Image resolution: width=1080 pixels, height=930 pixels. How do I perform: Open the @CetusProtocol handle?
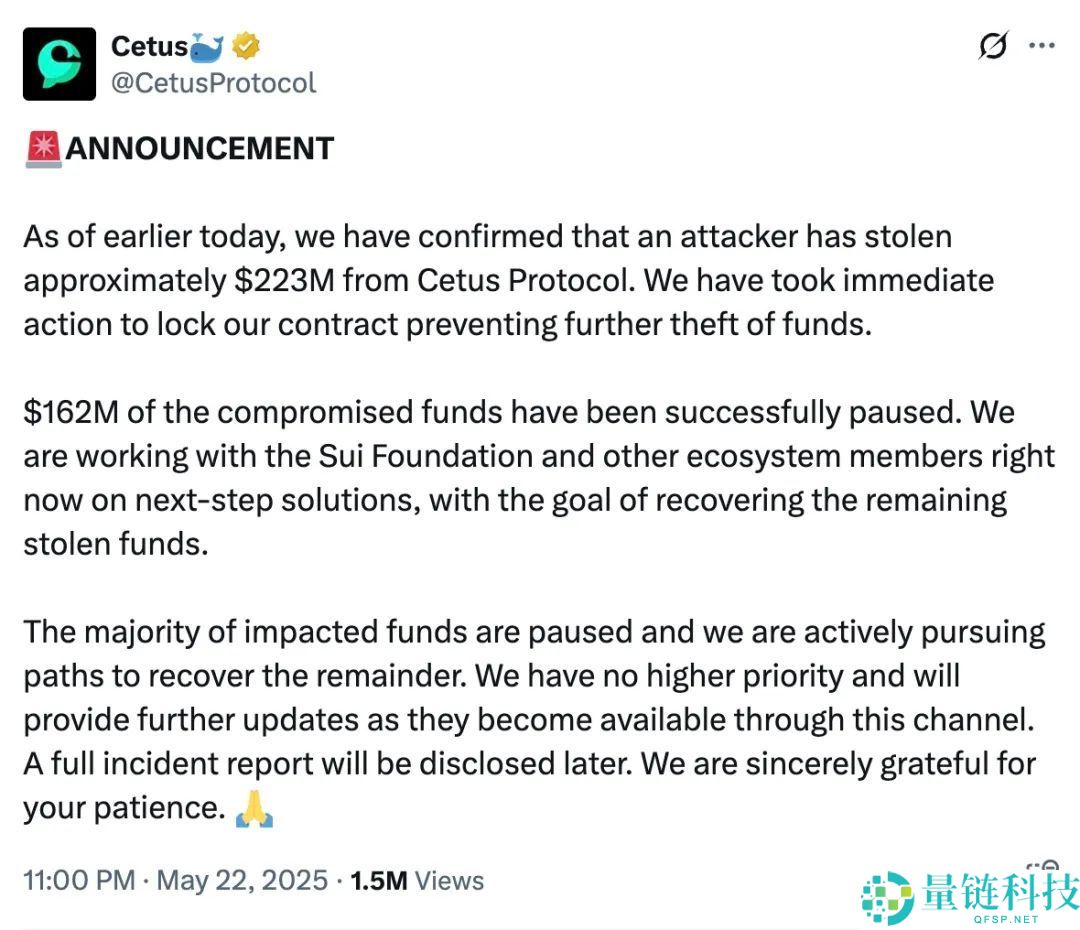click(213, 83)
